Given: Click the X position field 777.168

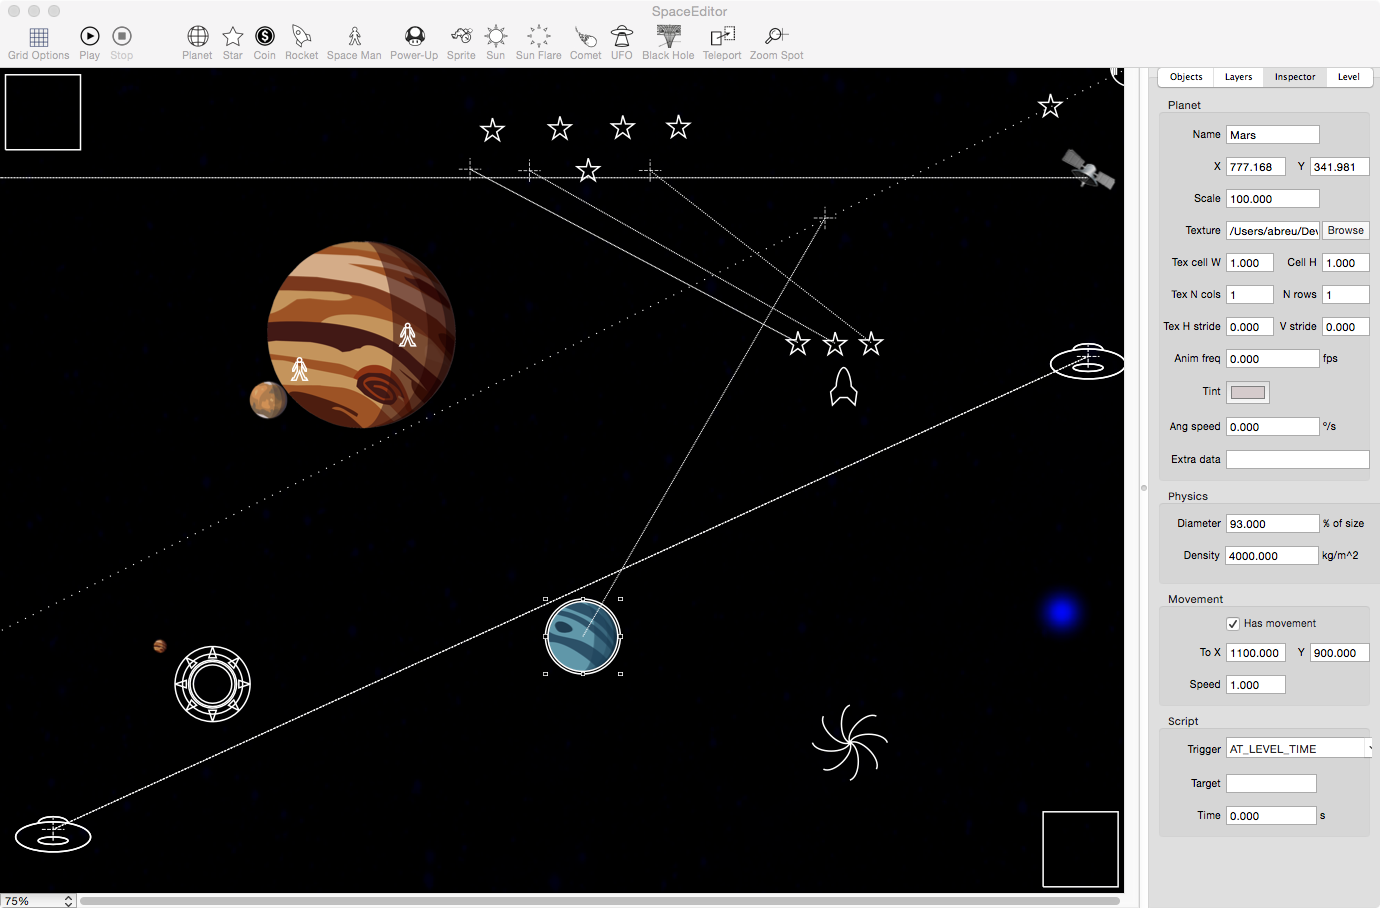Looking at the screenshot, I should click(1256, 167).
